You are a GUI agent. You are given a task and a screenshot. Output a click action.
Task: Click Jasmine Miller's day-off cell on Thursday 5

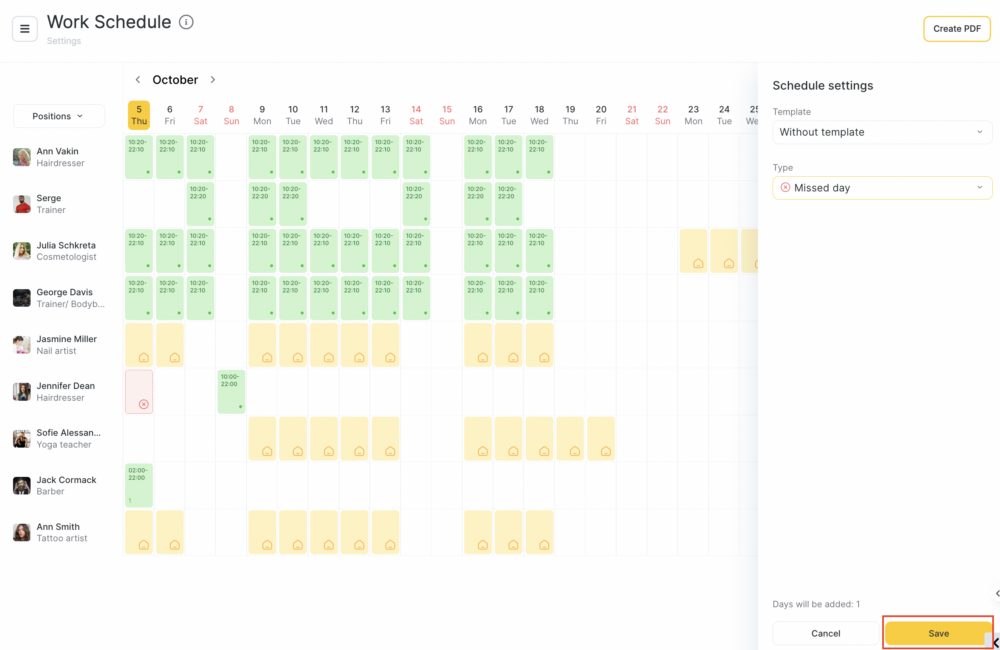[139, 344]
